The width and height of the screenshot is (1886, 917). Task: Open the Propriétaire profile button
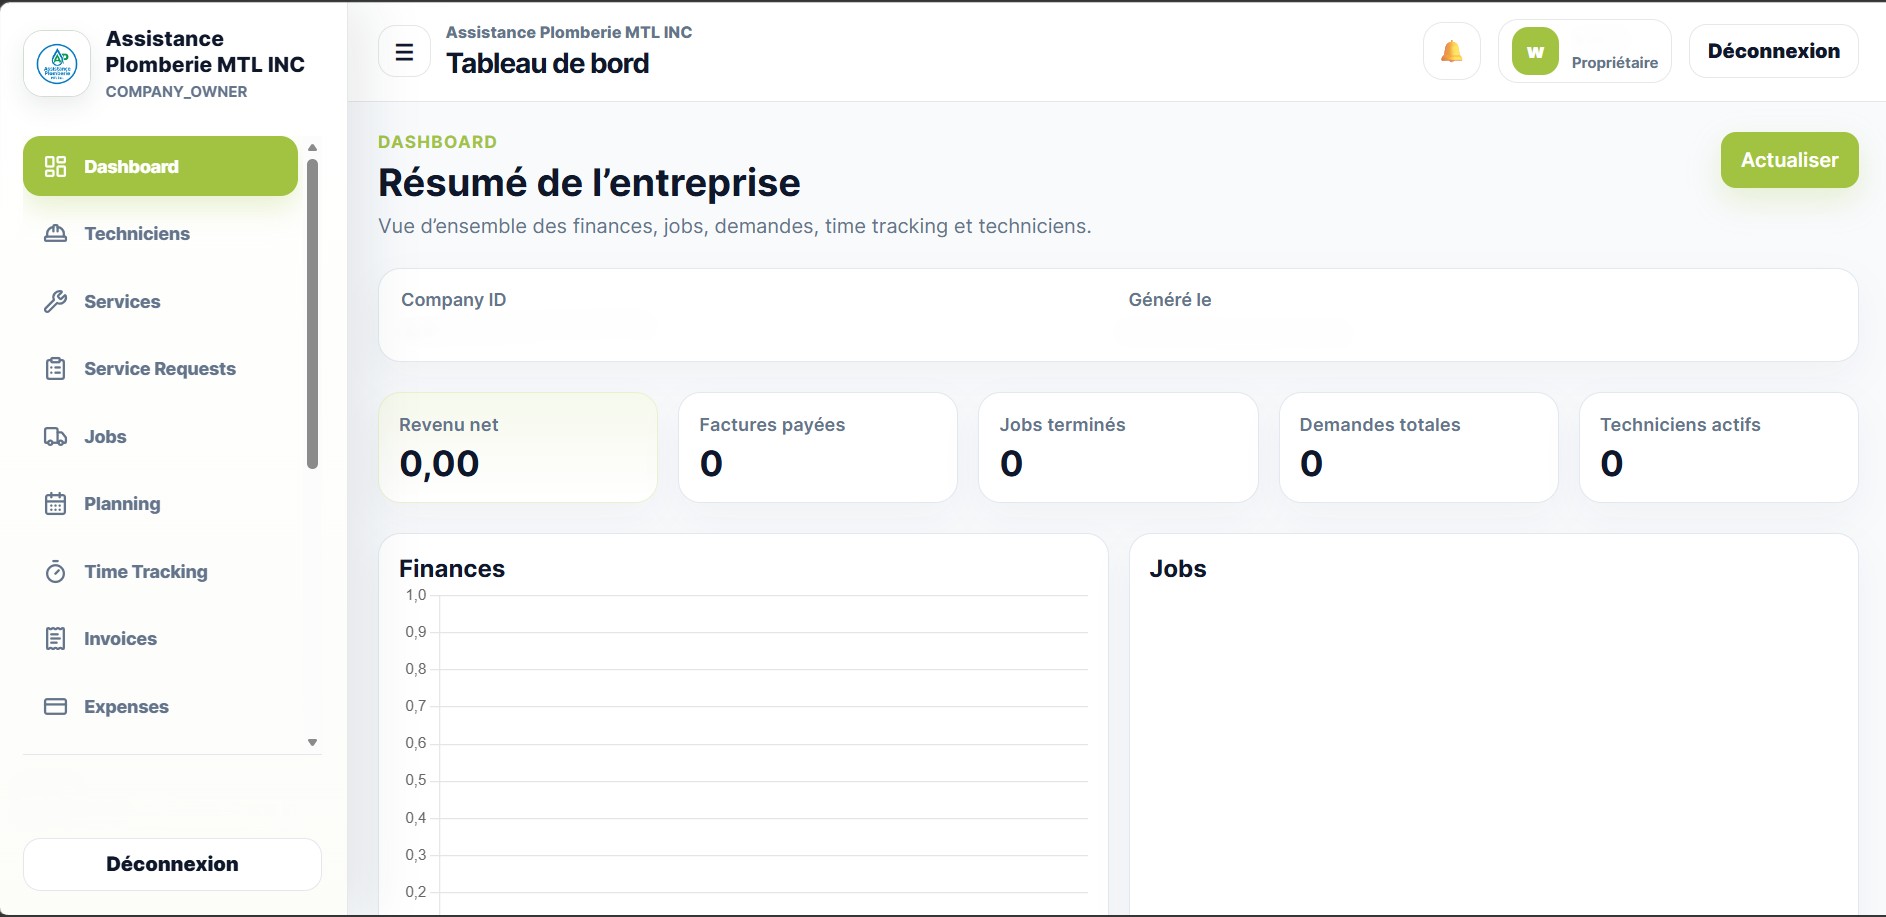click(1584, 51)
